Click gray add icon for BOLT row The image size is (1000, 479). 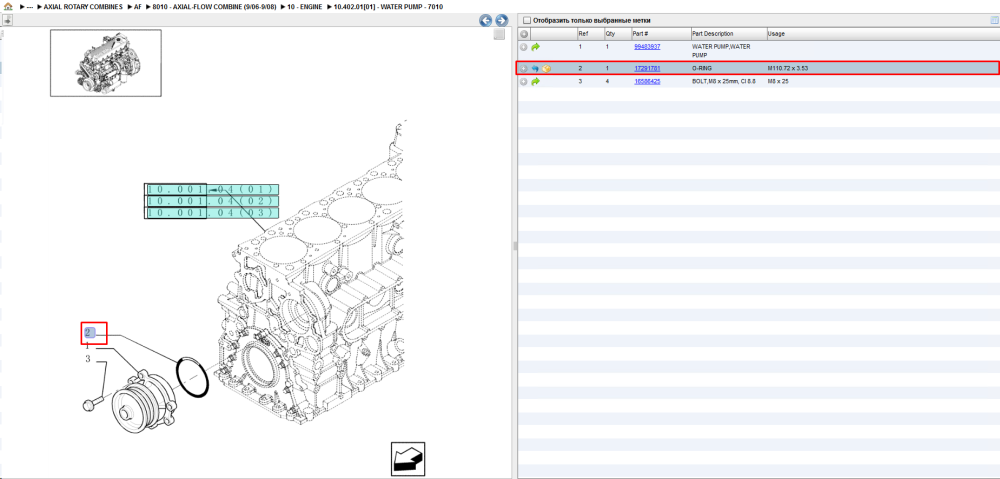click(524, 82)
